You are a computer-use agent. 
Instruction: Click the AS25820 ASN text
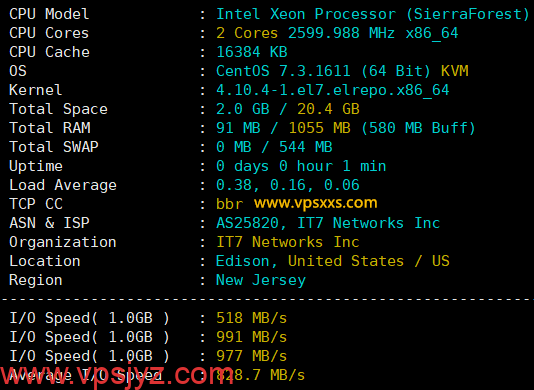click(248, 223)
